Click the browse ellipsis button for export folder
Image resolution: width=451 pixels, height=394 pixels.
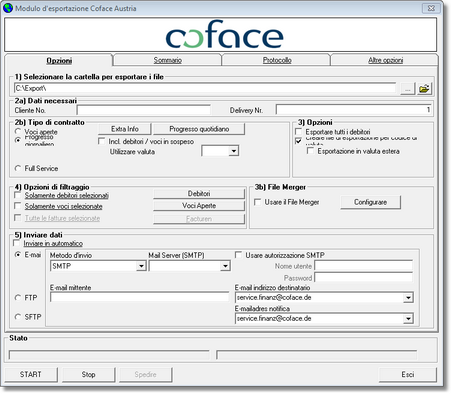coord(407,89)
